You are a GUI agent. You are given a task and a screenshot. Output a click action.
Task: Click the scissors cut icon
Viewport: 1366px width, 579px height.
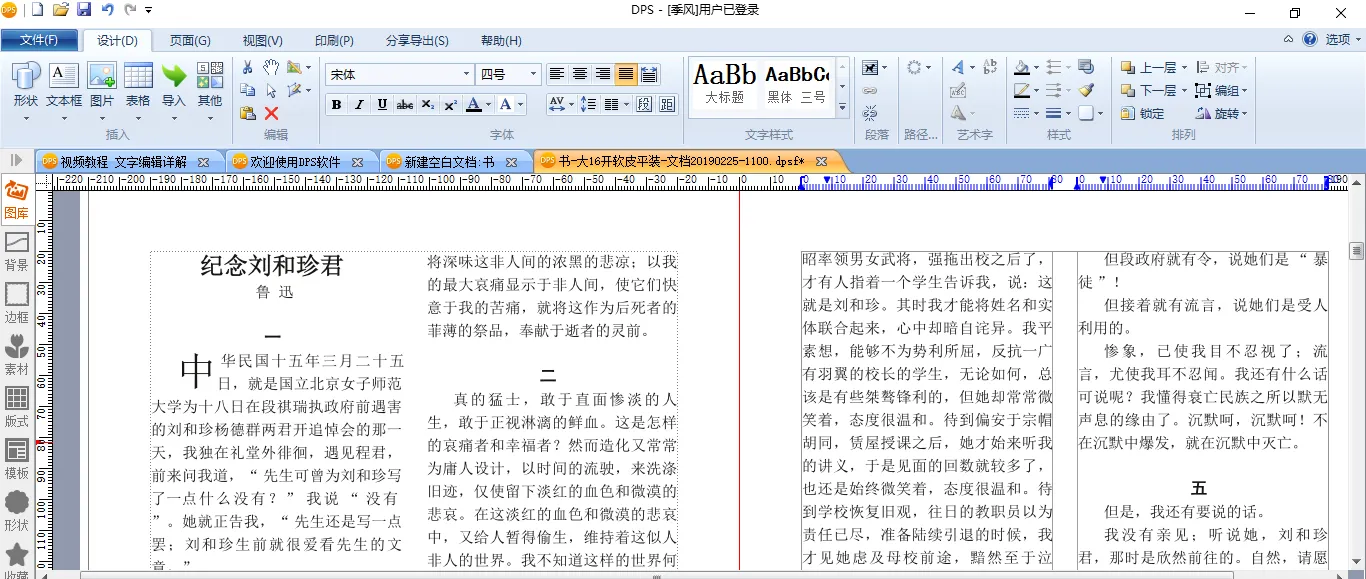(x=247, y=67)
